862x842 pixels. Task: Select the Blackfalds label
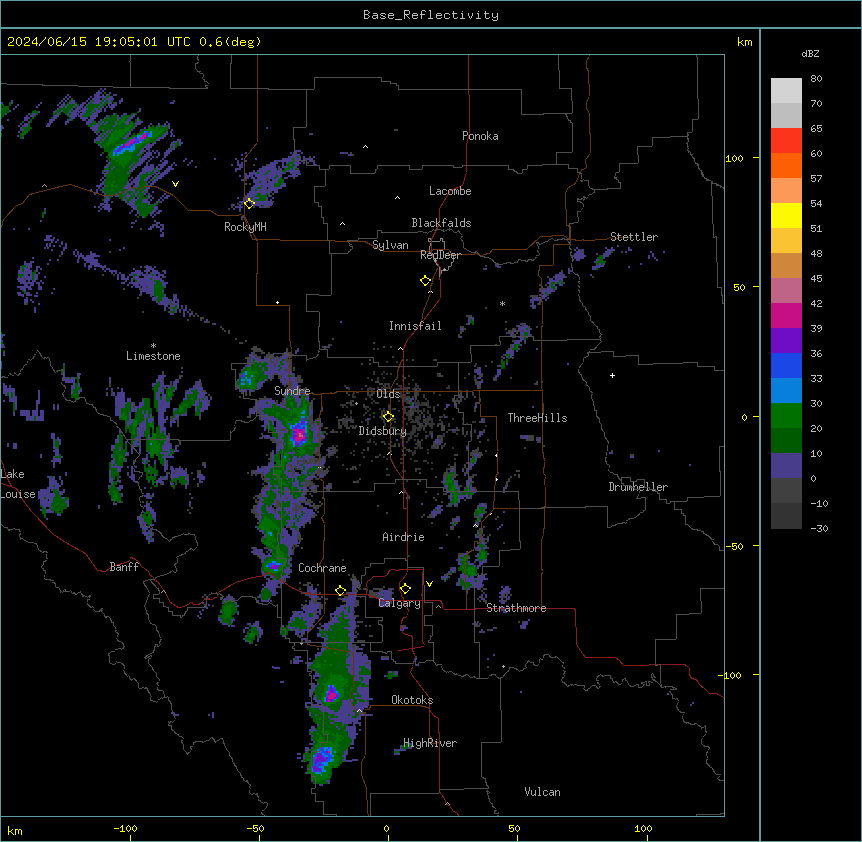[441, 223]
